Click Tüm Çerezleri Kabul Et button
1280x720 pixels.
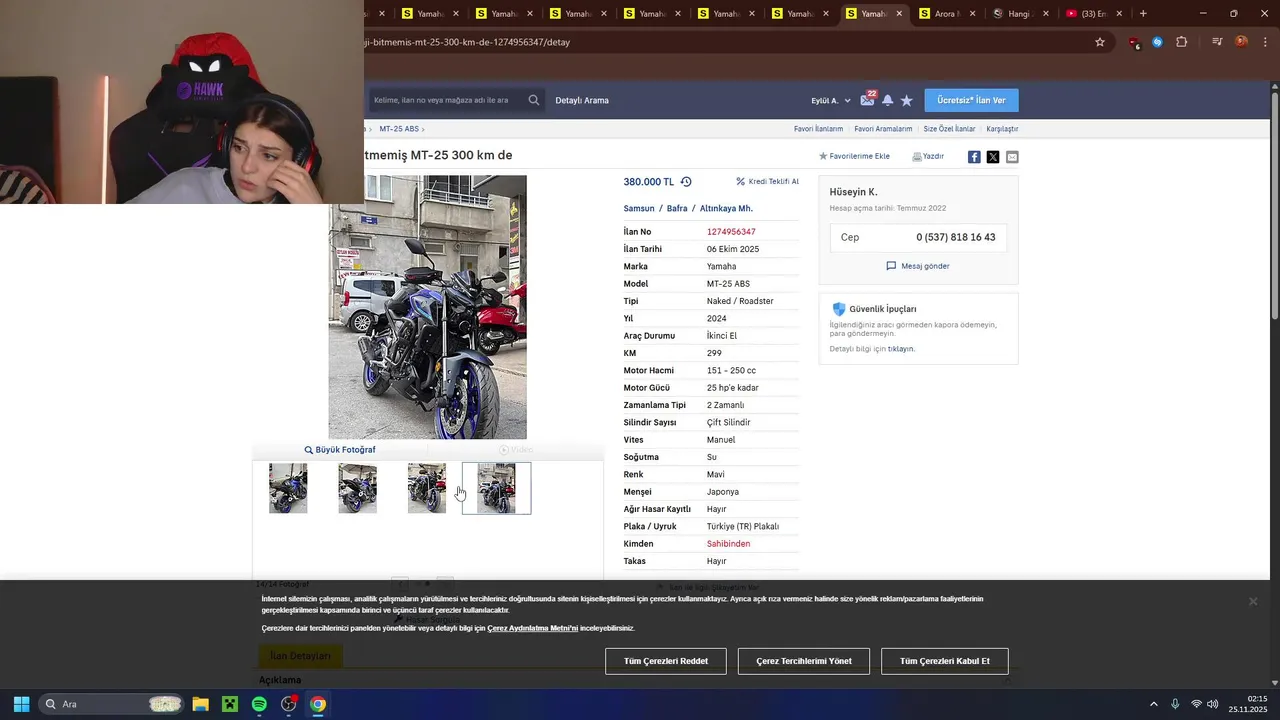(x=945, y=661)
